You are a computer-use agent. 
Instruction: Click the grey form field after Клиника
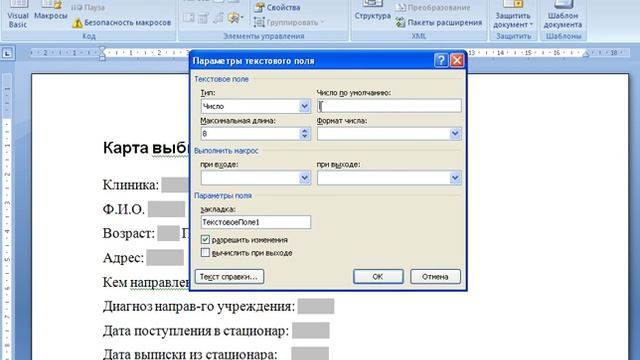tap(176, 184)
